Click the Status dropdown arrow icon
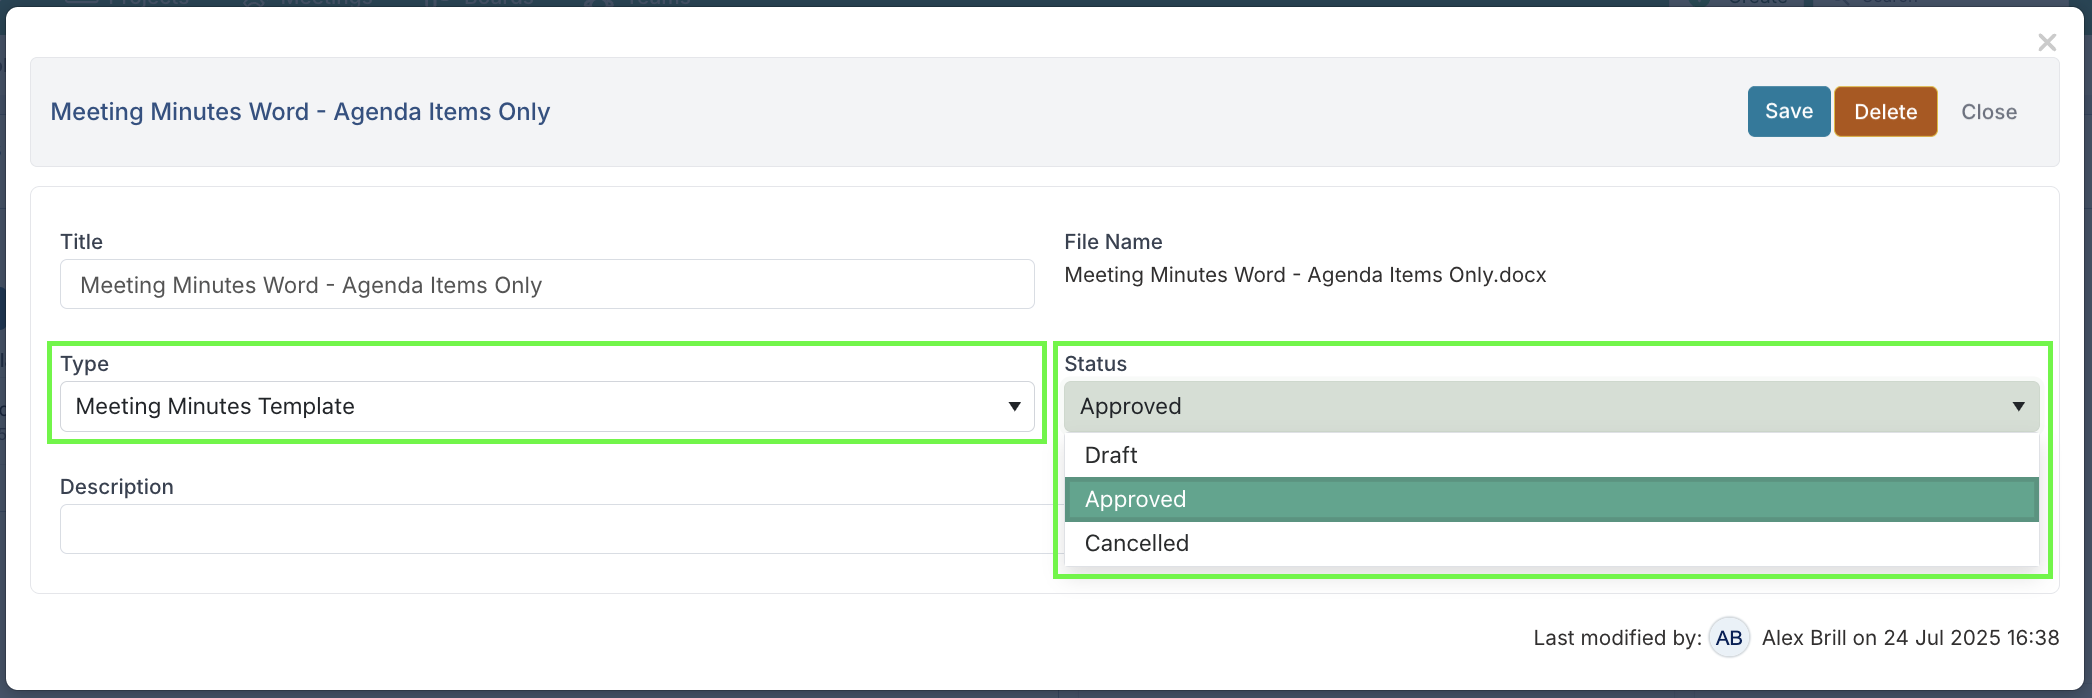The image size is (2092, 698). pos(2018,406)
